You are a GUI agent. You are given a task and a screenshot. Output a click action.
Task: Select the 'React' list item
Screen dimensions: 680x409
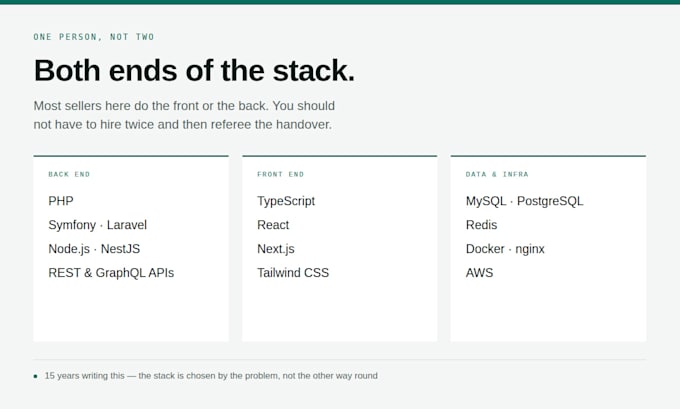coord(273,225)
